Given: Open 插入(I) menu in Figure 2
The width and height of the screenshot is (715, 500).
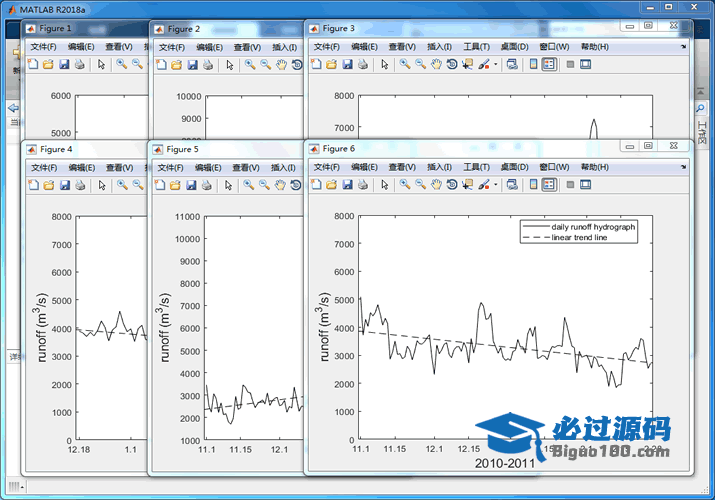Looking at the screenshot, I should [285, 47].
